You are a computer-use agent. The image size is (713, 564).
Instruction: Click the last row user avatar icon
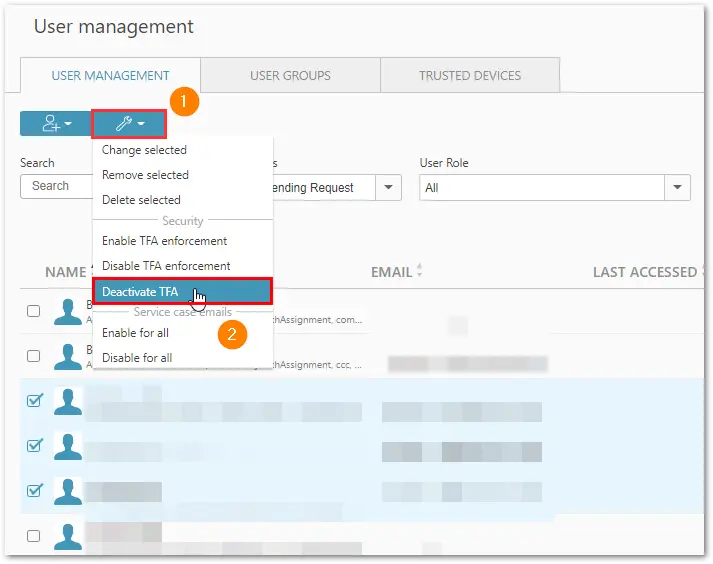tap(68, 537)
